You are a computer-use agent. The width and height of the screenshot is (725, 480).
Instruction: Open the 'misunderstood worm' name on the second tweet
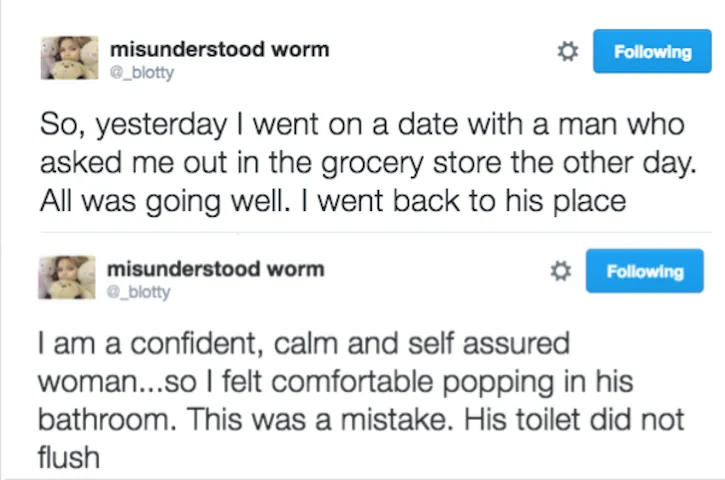216,269
